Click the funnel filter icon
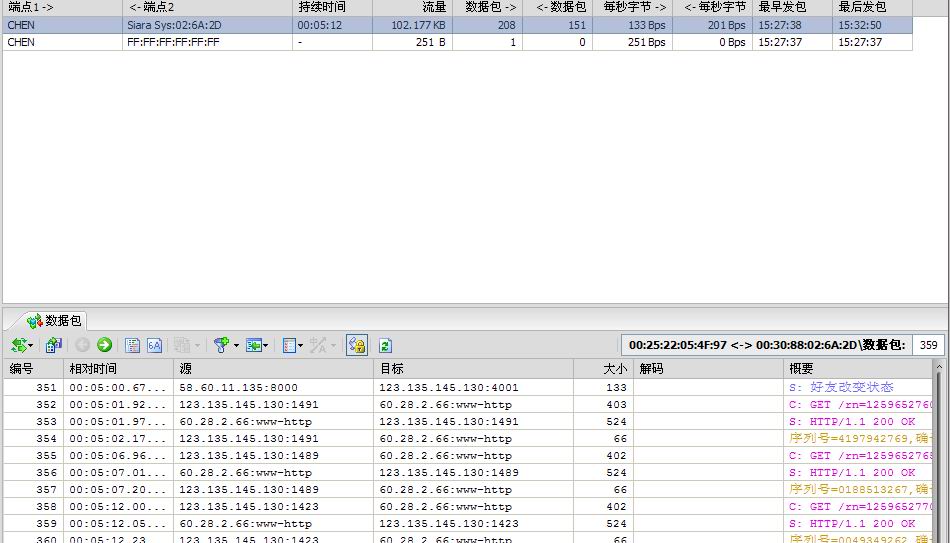The height and width of the screenshot is (543, 950). tap(221, 345)
